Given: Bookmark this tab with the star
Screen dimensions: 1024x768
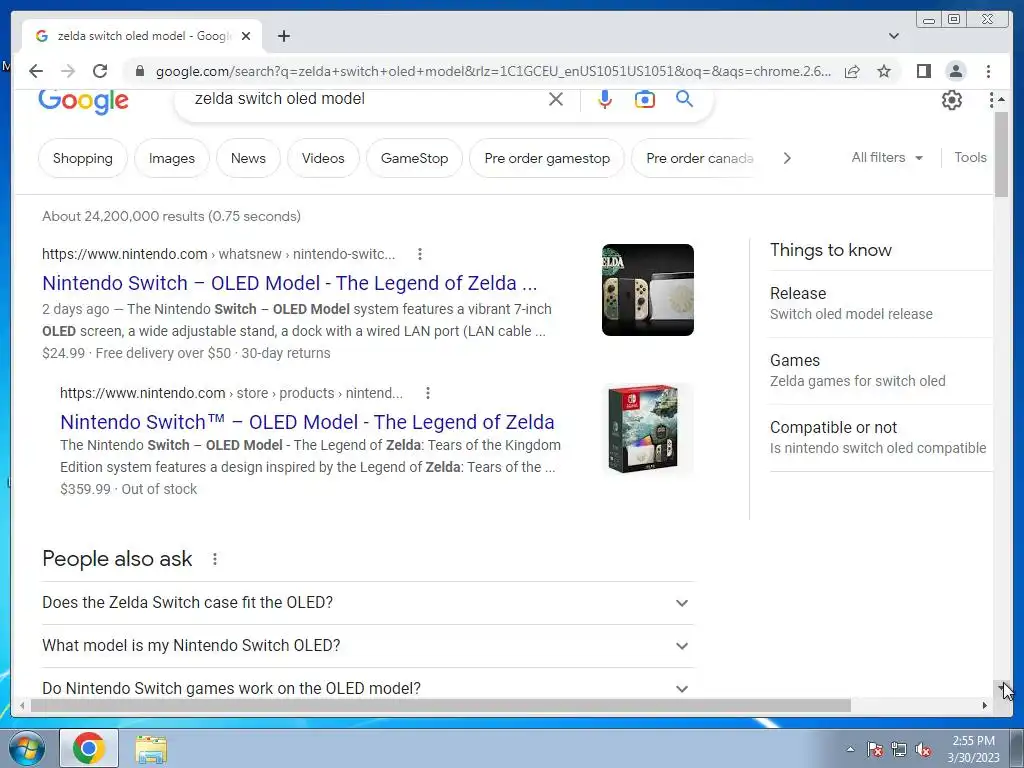Looking at the screenshot, I should pyautogui.click(x=884, y=71).
